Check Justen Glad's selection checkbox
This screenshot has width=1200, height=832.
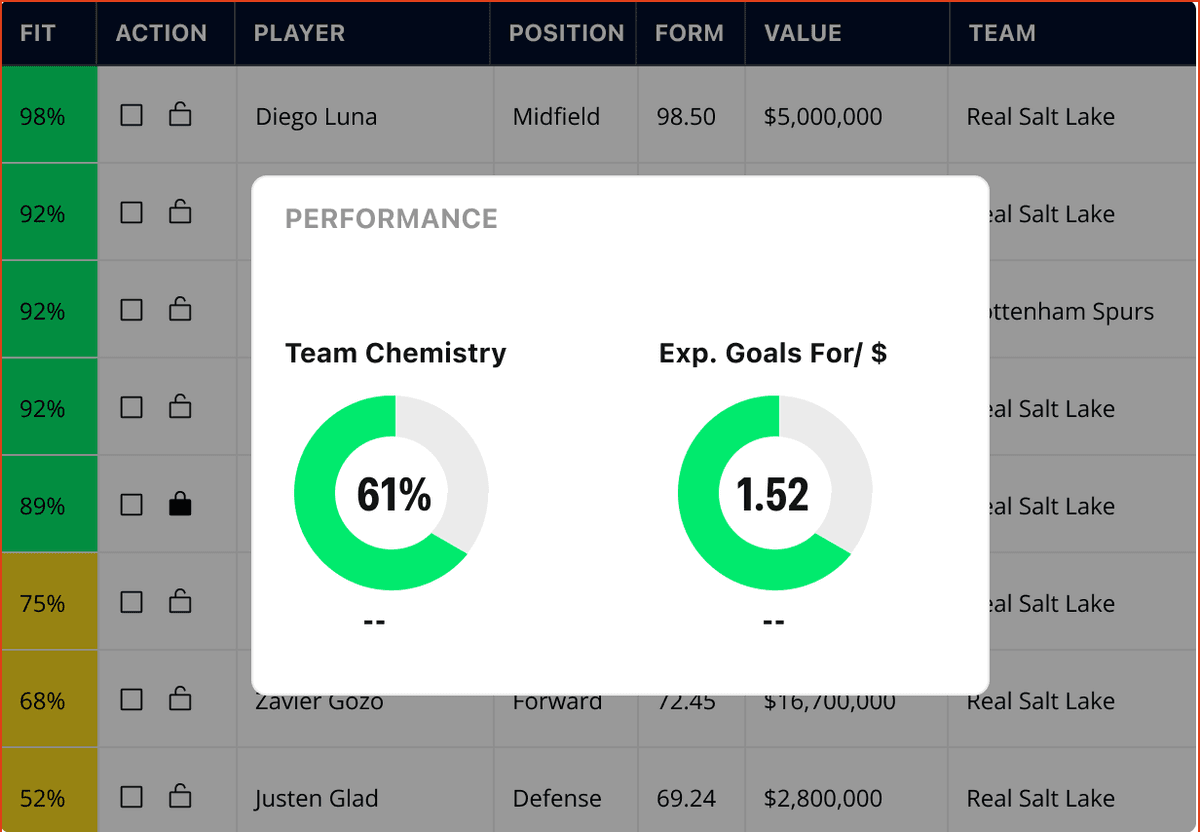(131, 797)
